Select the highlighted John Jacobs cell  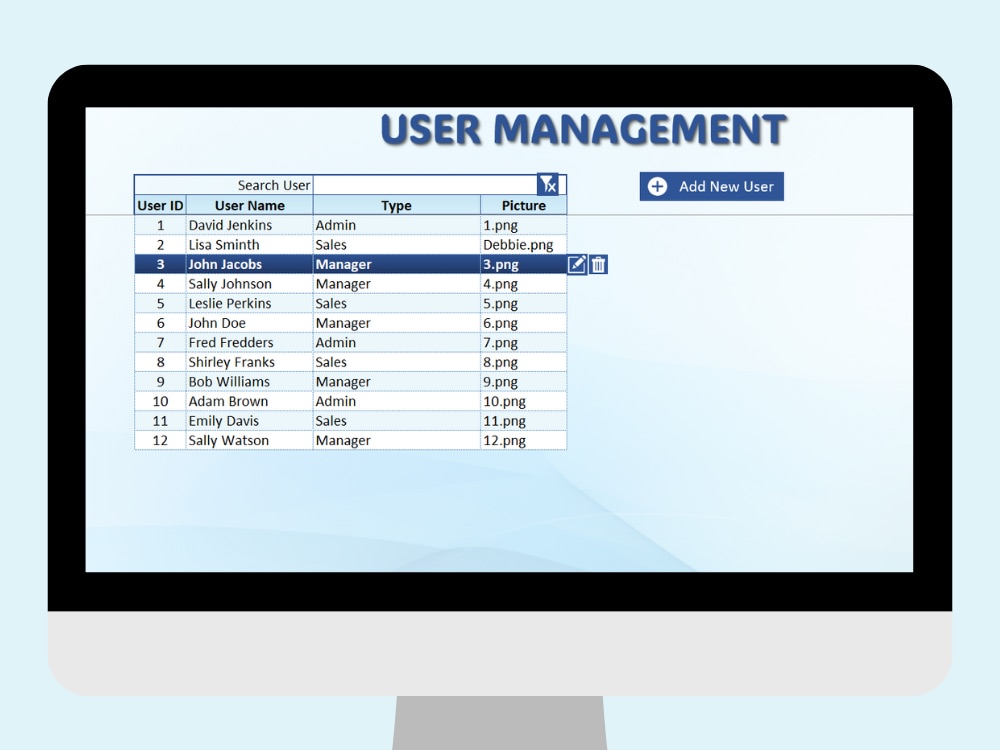coord(249,264)
